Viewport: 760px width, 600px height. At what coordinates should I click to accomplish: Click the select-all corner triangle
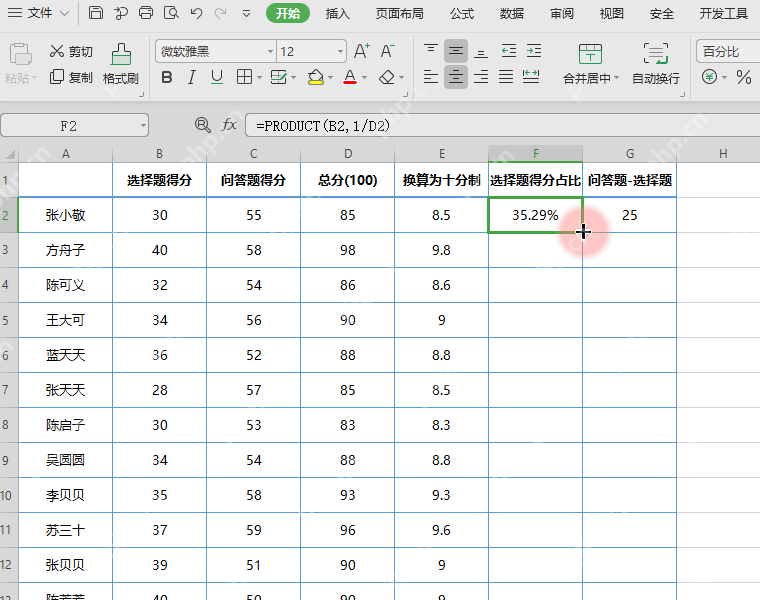coord(9,154)
